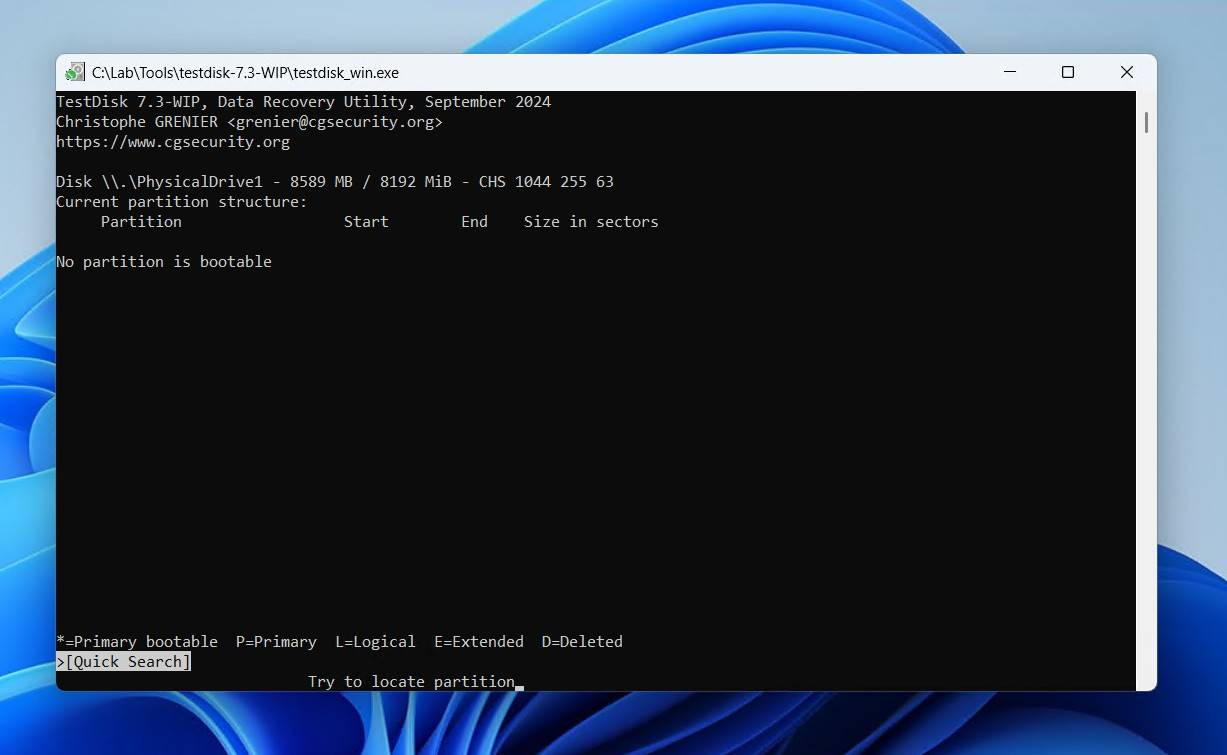Click the No partition is bootable message
1227x755 pixels.
click(x=164, y=262)
